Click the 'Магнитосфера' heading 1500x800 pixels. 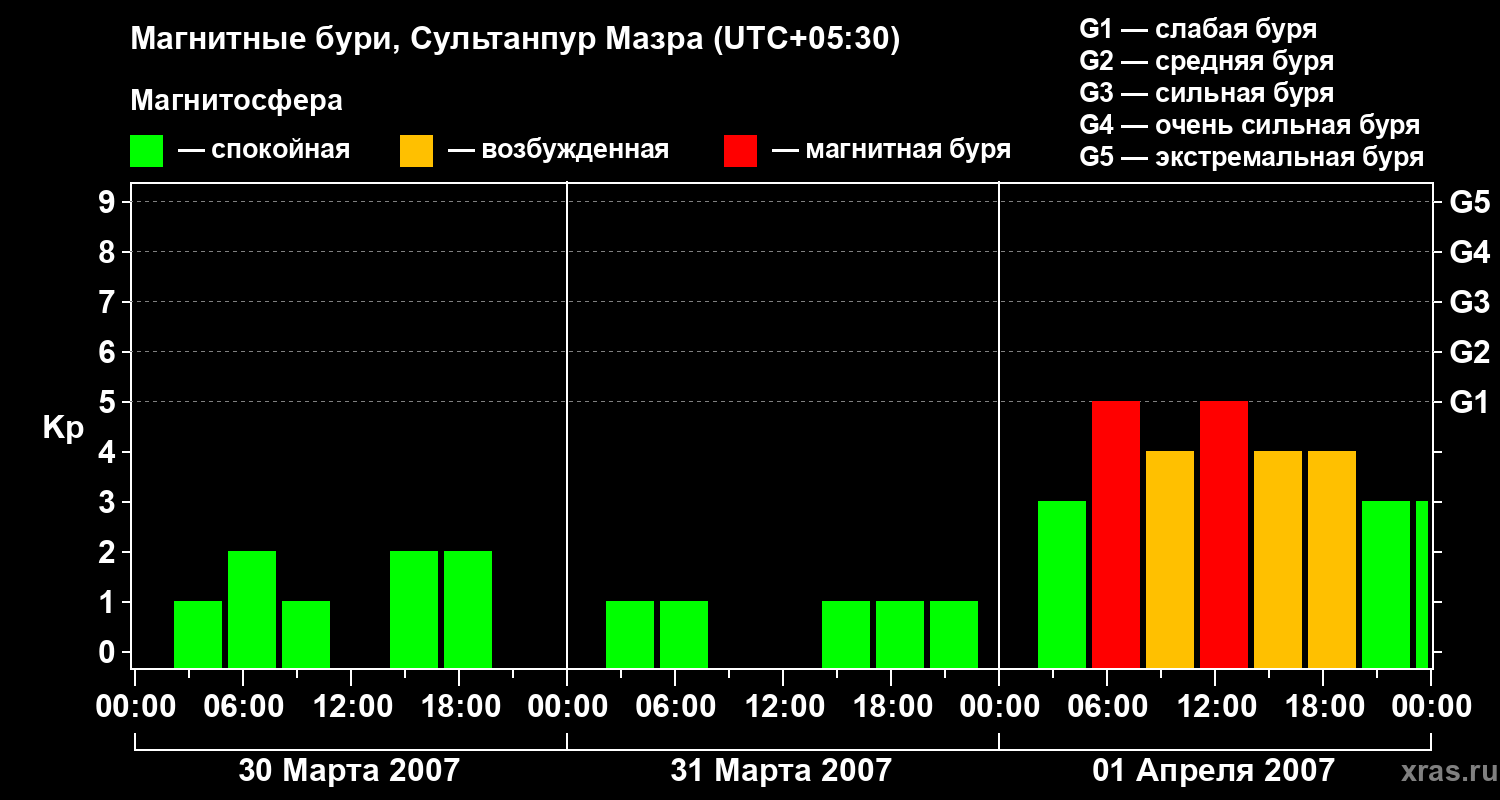pos(236,101)
